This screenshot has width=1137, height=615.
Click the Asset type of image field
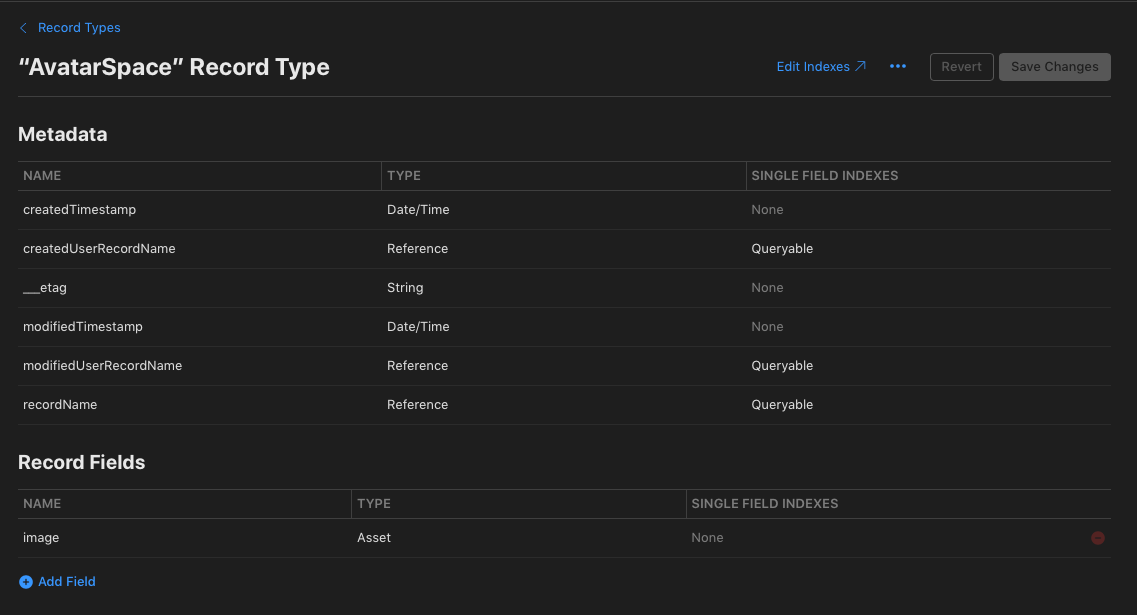[374, 538]
